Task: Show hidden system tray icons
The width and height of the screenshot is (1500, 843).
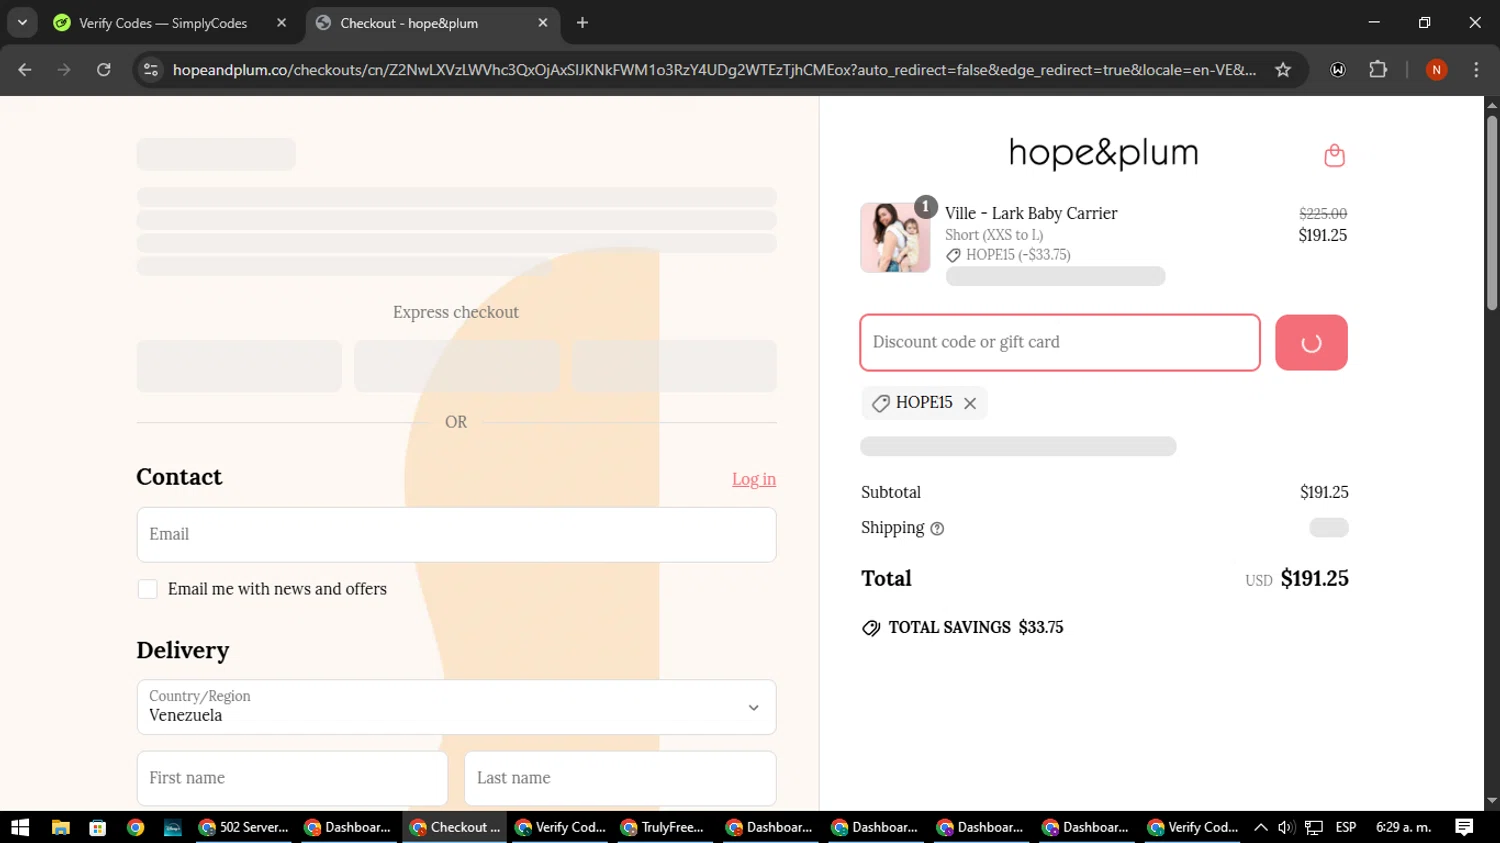Action: click(1261, 827)
